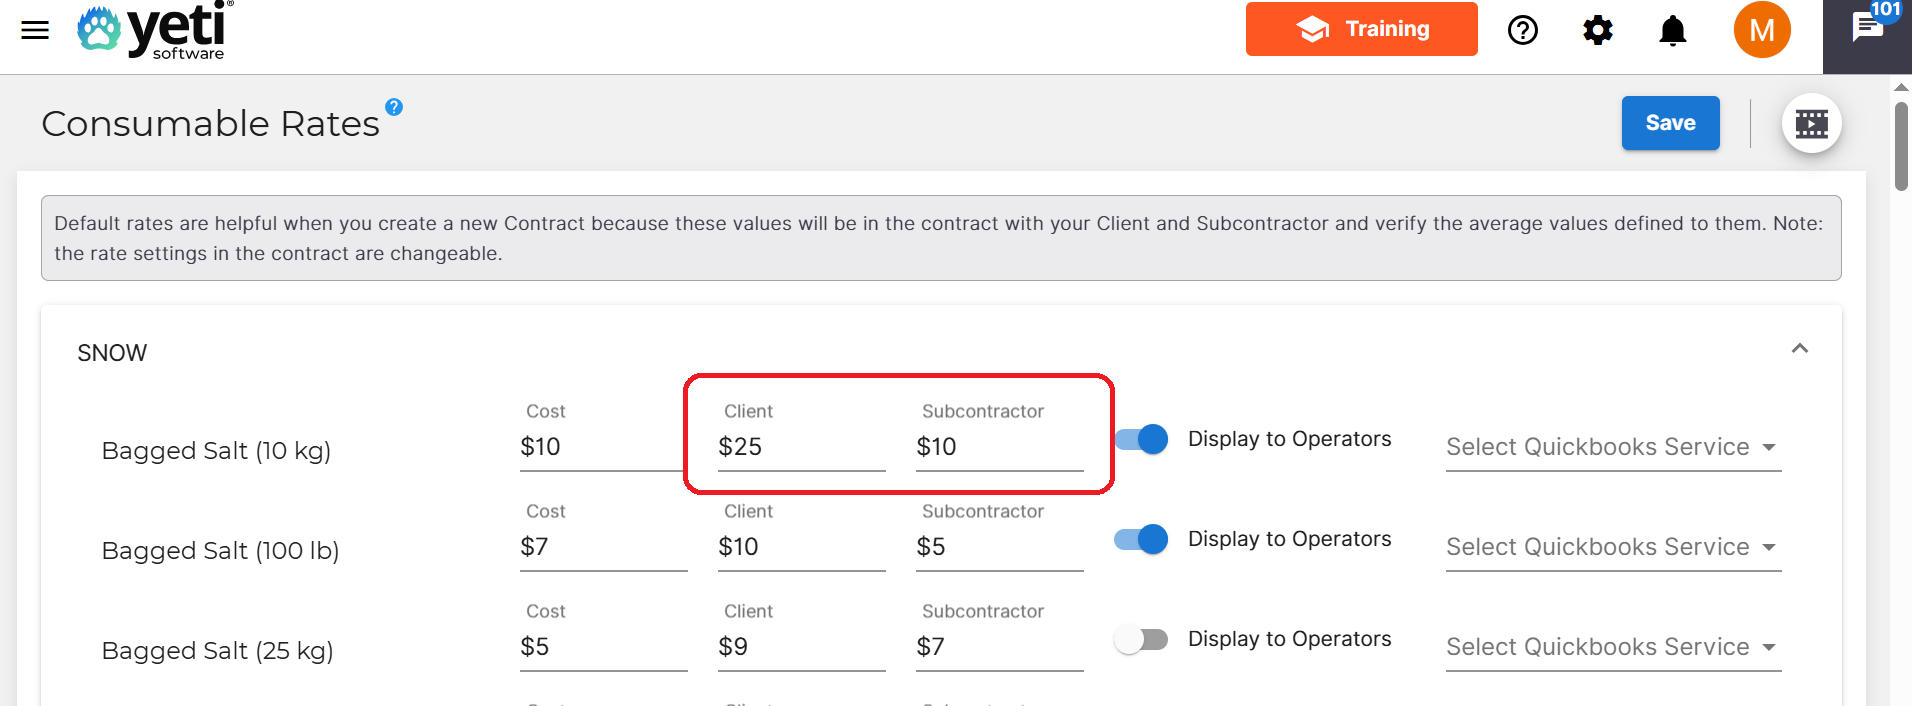This screenshot has width=1912, height=706.
Task: Open Quickbooks Service dropdown for Bagged Salt (25 kg)
Action: click(x=1612, y=647)
